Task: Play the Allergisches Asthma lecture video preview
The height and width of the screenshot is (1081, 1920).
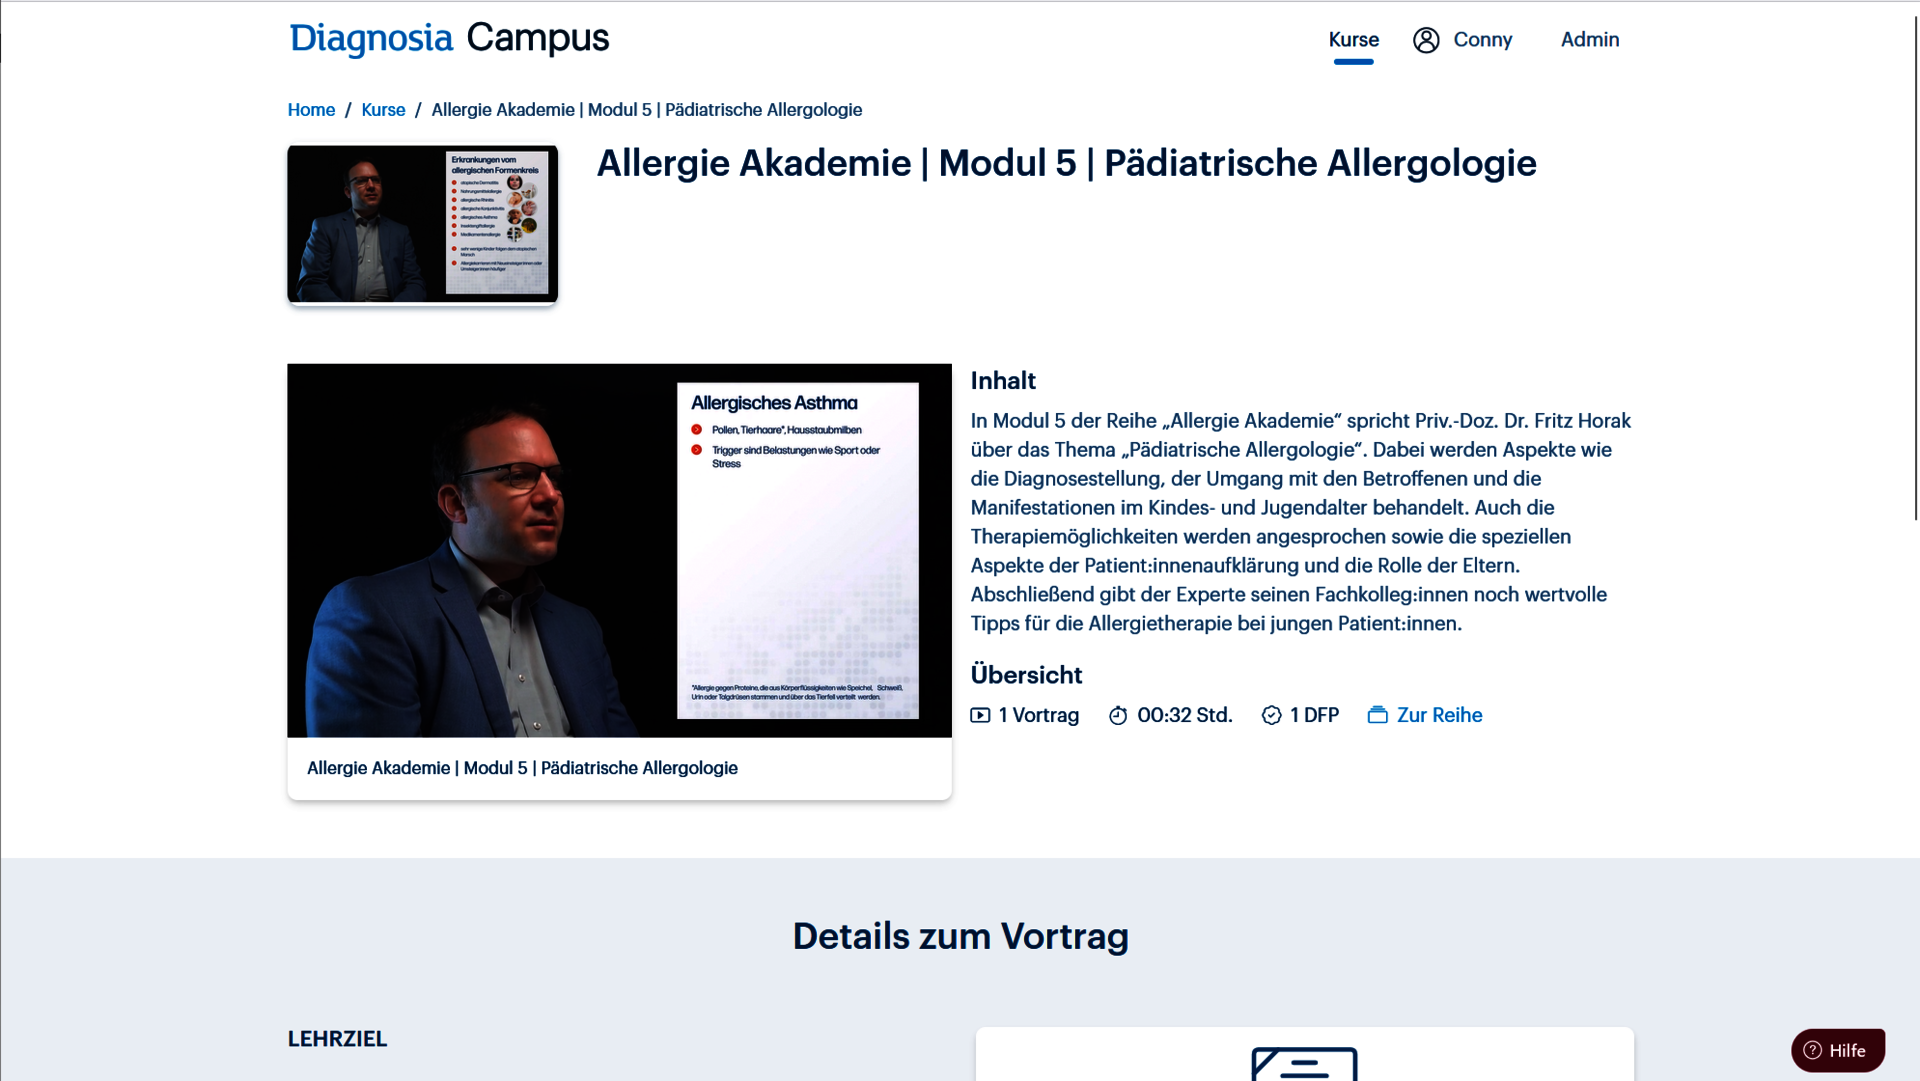Action: pyautogui.click(x=619, y=550)
